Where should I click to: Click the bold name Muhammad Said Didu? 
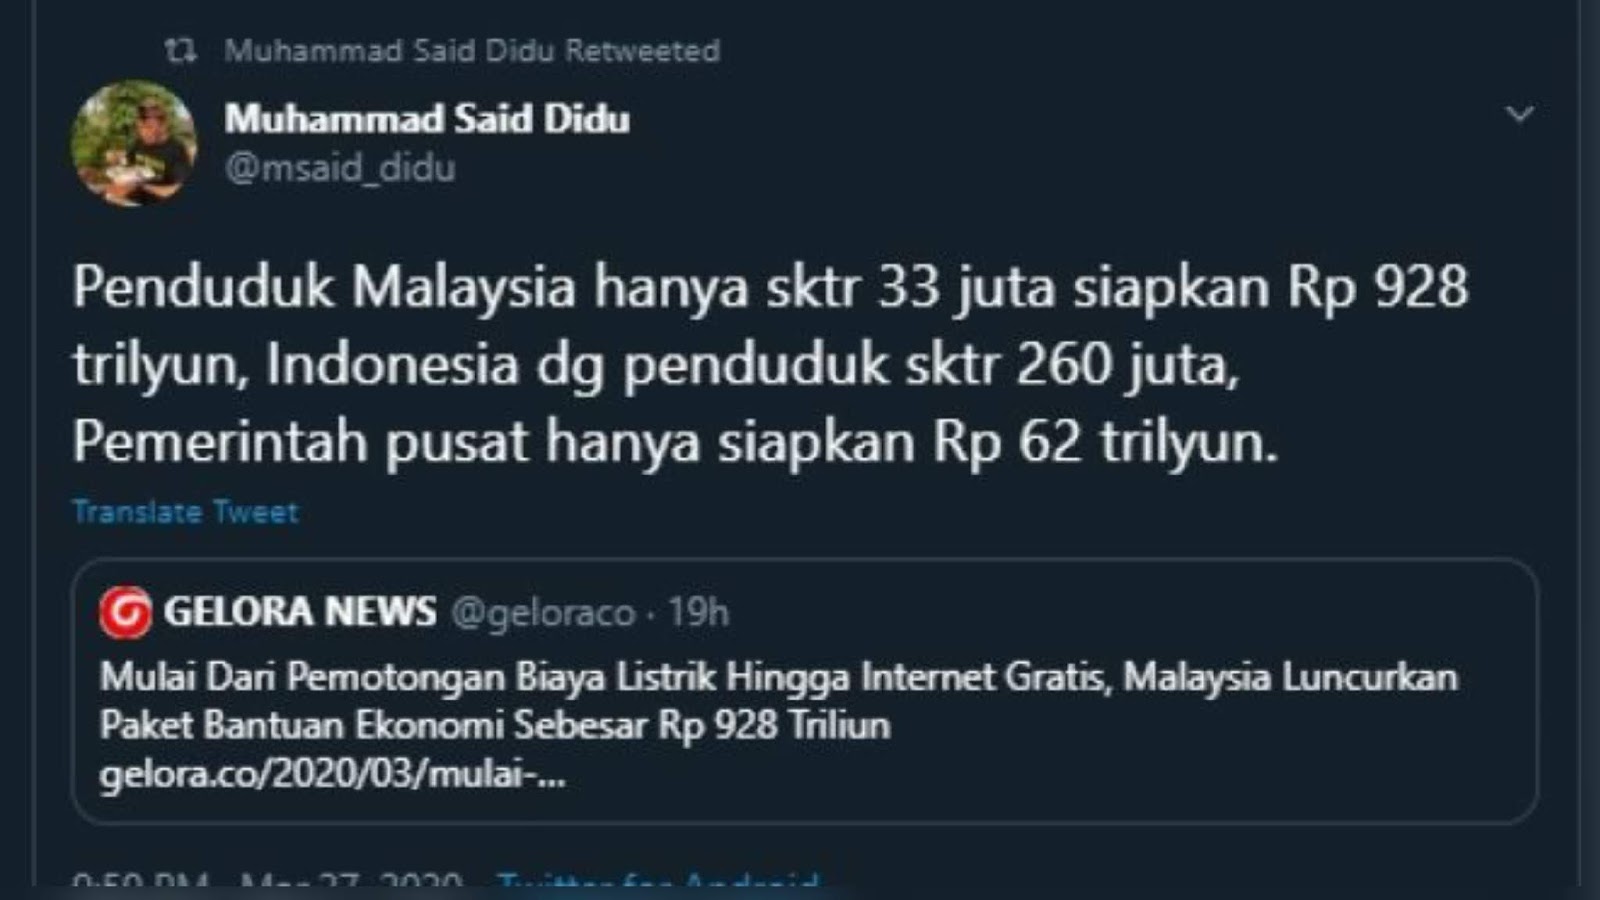point(427,119)
